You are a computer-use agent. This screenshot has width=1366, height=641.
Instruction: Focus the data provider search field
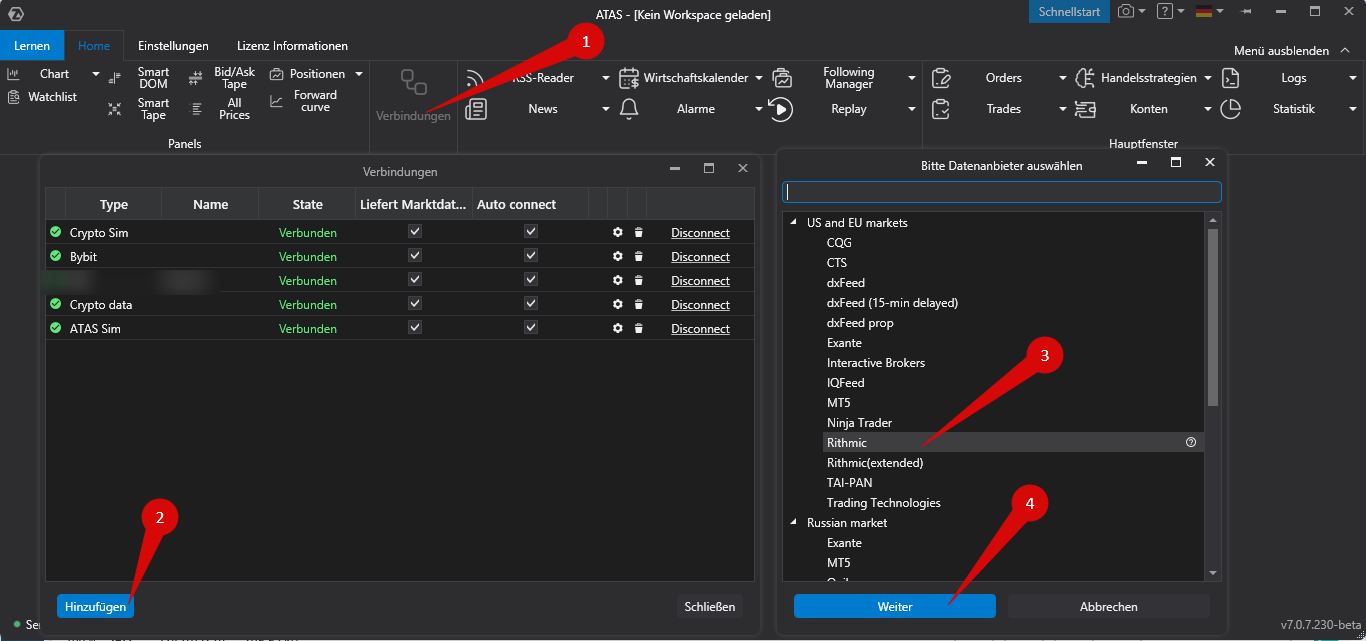click(x=1001, y=191)
